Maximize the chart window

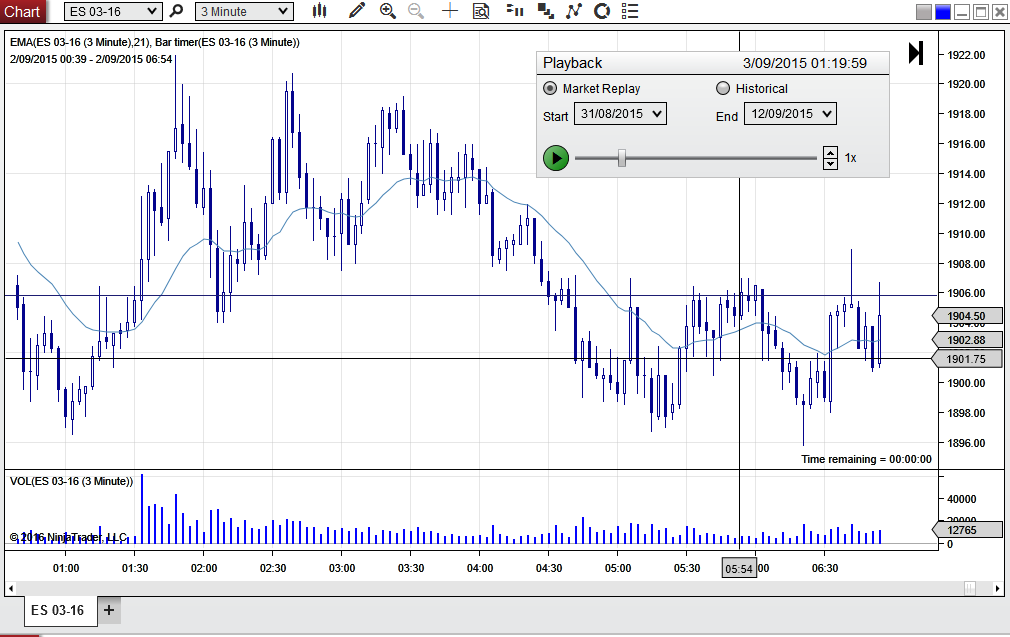point(980,12)
